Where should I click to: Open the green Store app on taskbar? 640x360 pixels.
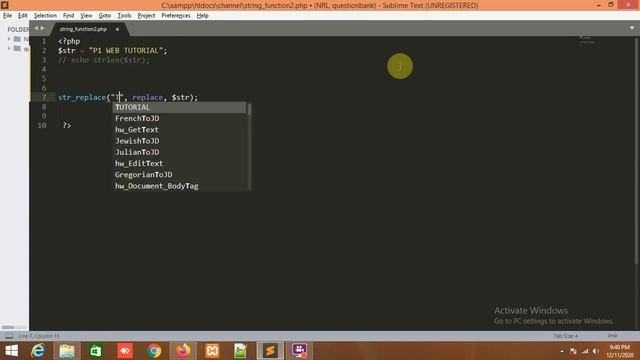(x=96, y=351)
